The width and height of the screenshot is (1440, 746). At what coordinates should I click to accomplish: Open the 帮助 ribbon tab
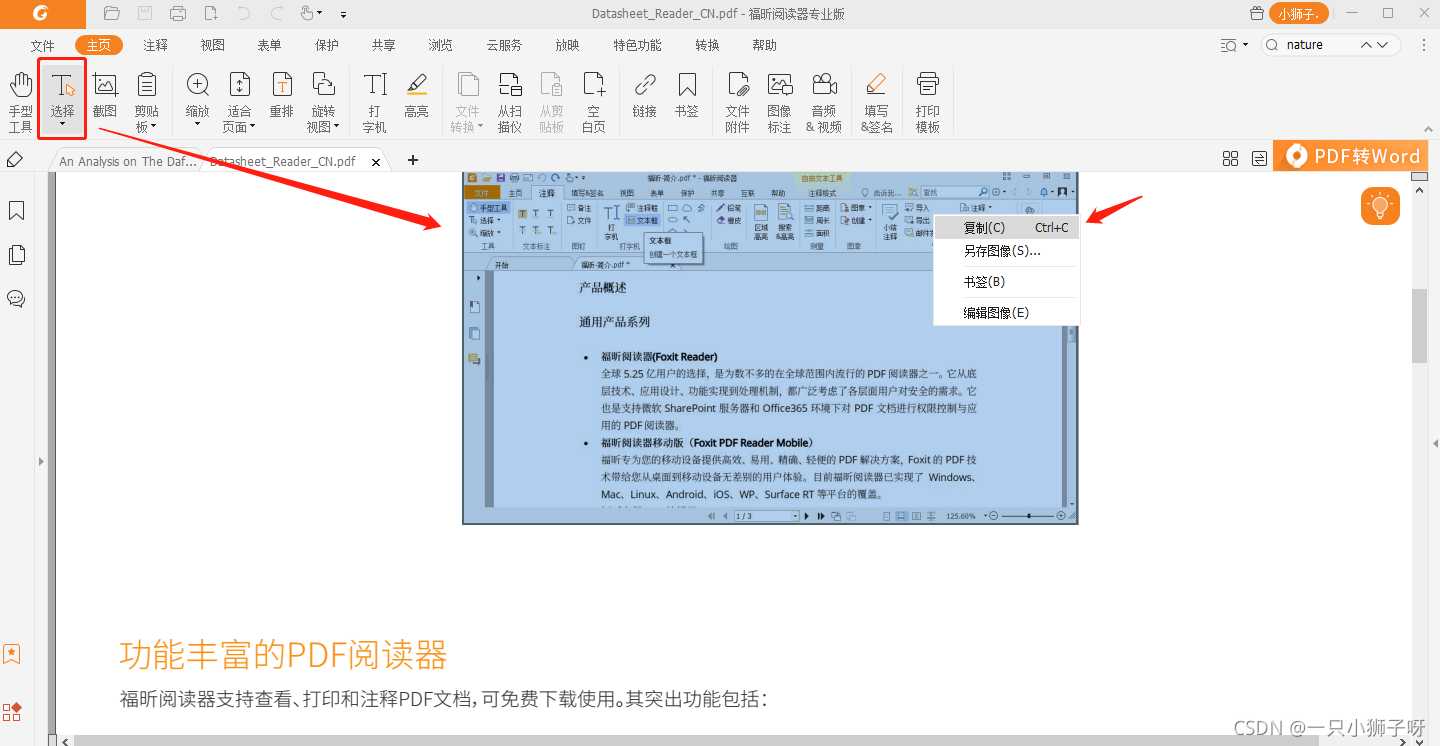765,45
